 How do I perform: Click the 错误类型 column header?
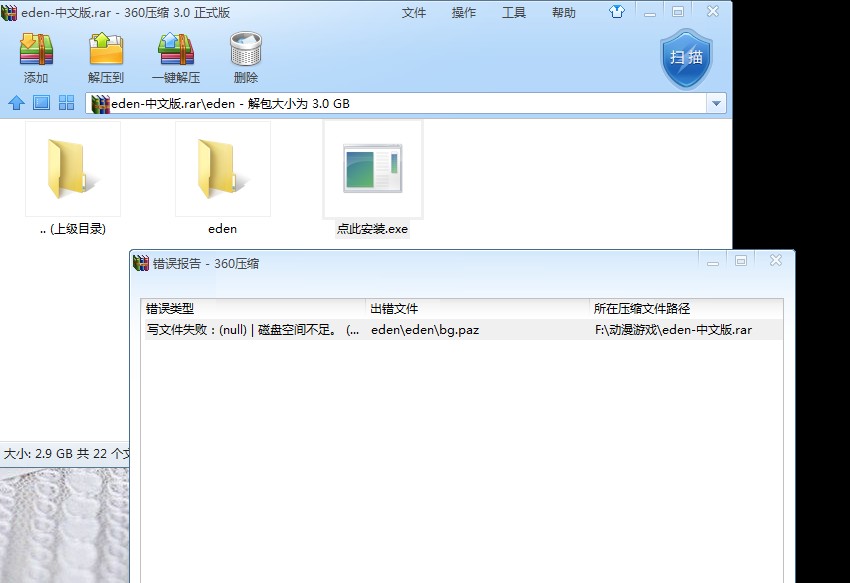point(253,309)
